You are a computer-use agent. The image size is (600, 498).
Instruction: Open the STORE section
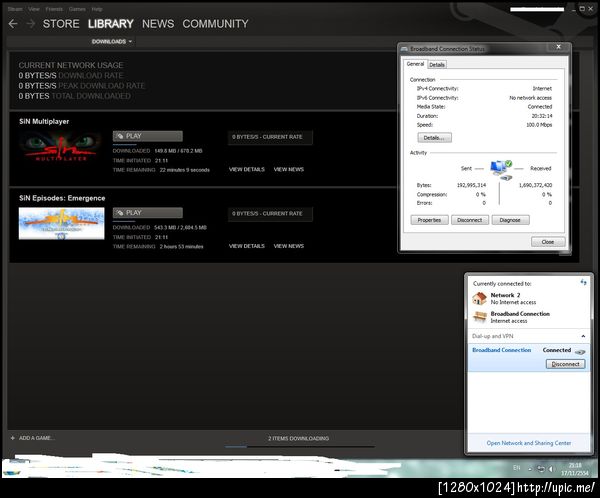click(61, 24)
